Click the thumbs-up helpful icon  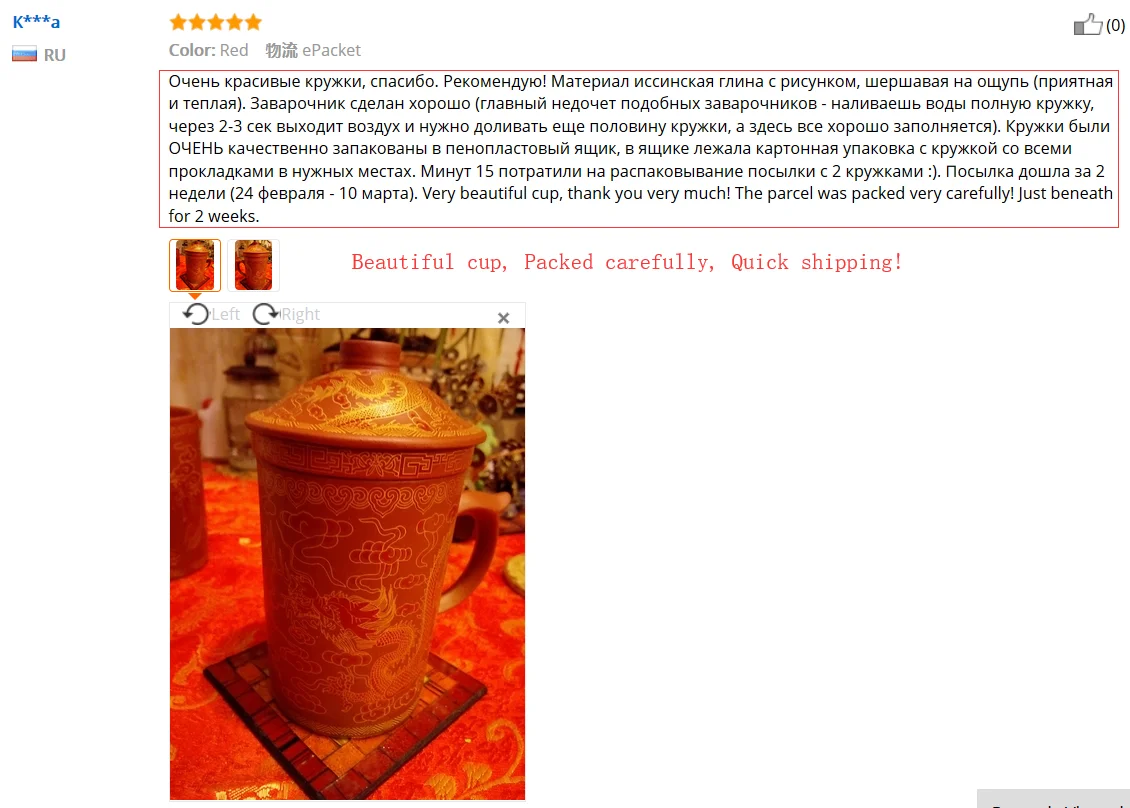tap(1087, 25)
